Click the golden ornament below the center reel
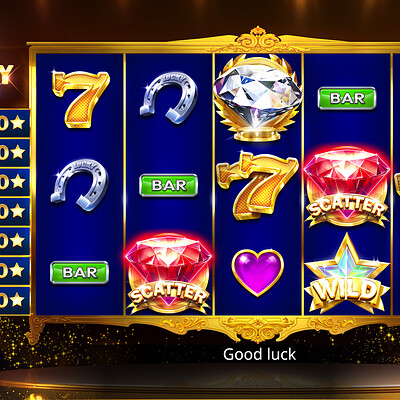This screenshot has height=400, width=400. pos(258,328)
